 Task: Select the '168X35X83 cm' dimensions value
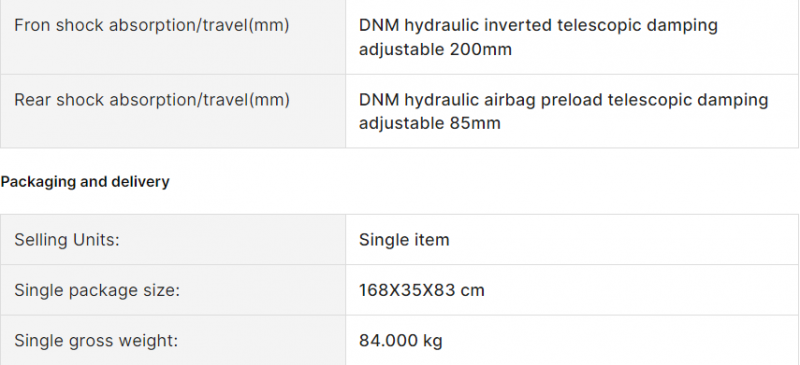pos(421,290)
